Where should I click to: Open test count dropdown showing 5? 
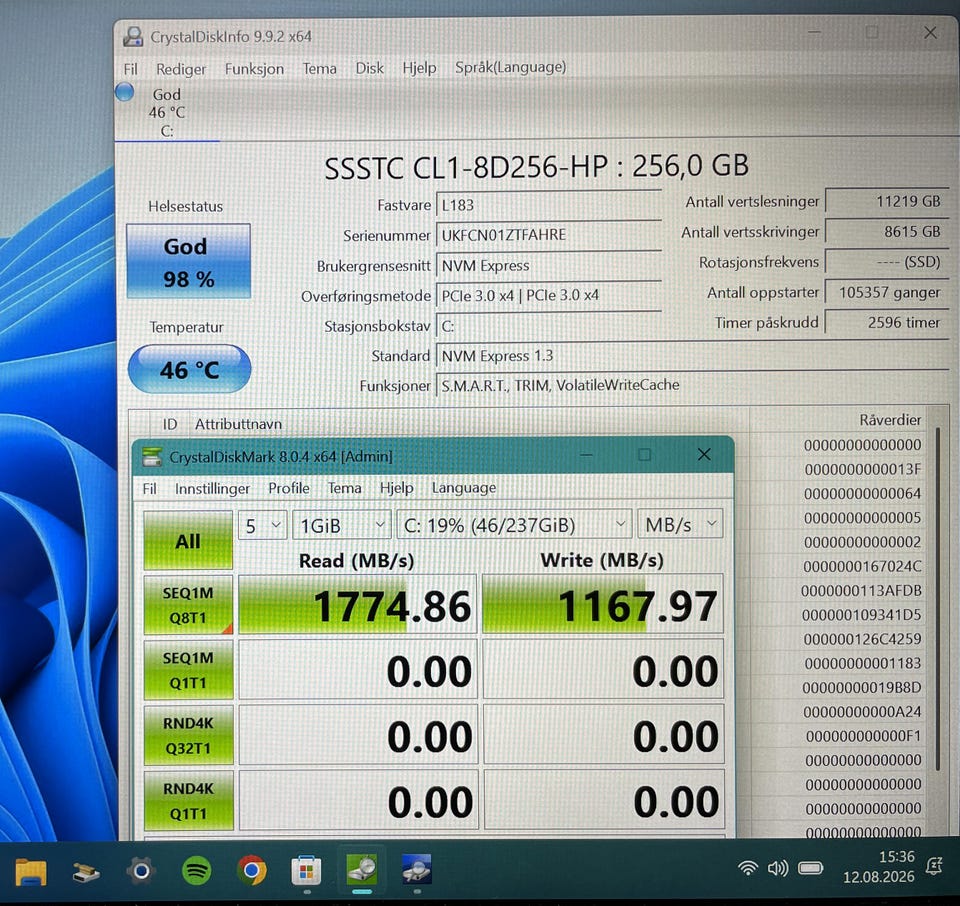pyautogui.click(x=262, y=526)
